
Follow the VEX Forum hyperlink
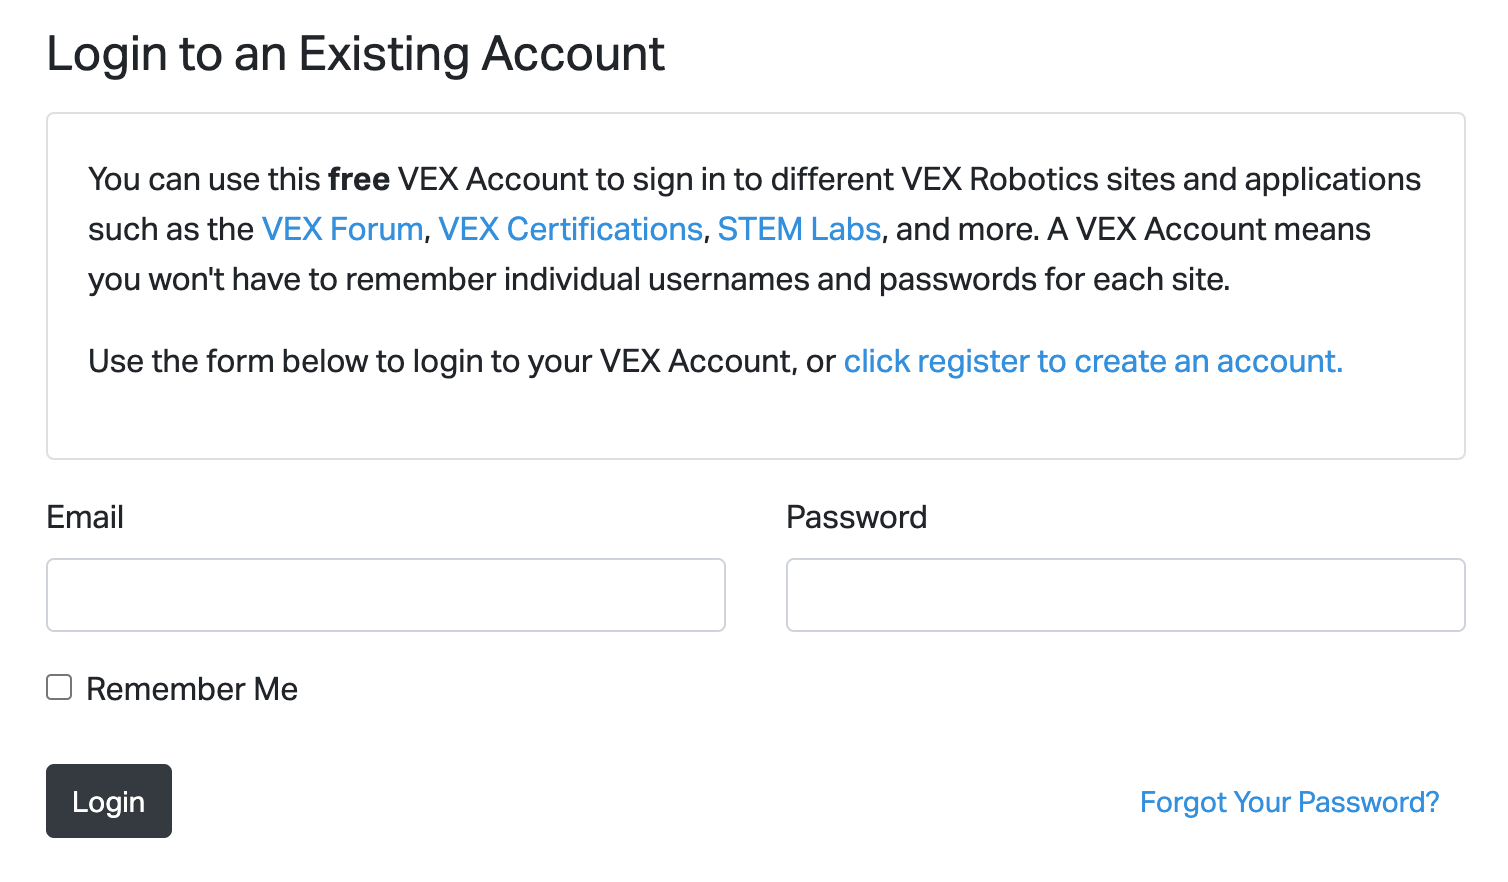pyautogui.click(x=341, y=229)
